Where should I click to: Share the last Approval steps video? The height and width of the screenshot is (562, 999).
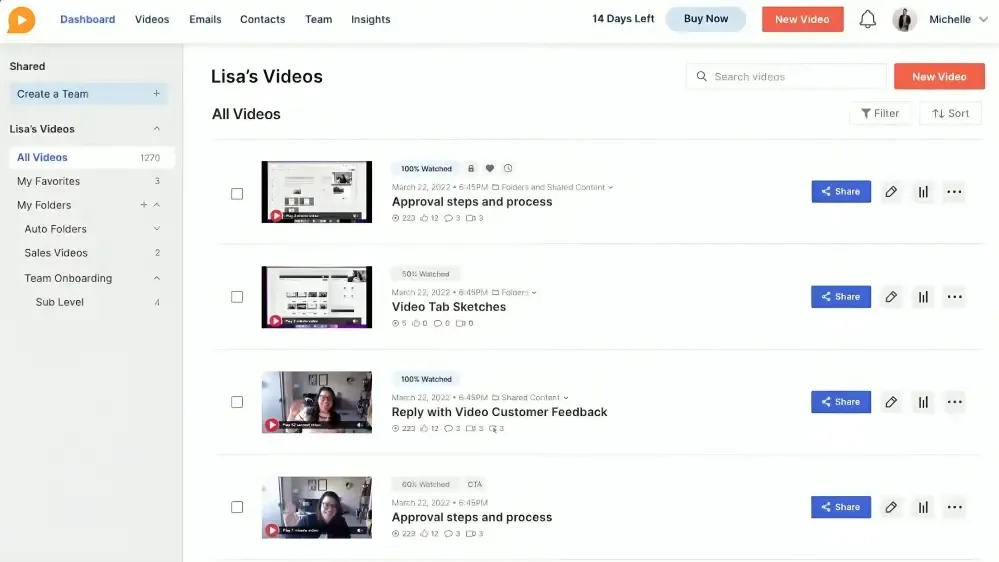tap(841, 507)
